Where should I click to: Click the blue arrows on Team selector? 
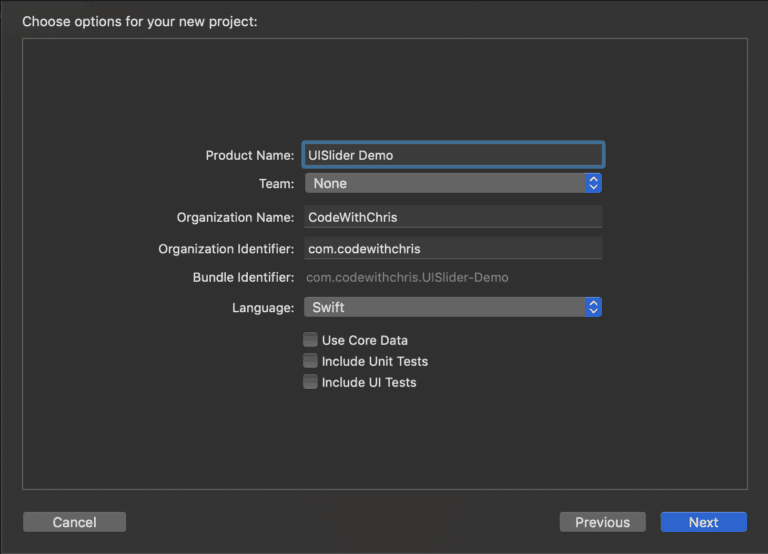(x=593, y=183)
